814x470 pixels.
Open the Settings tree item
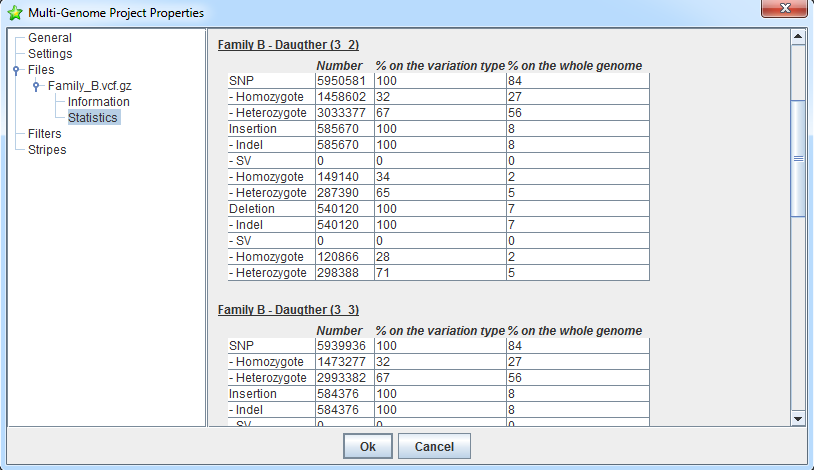point(50,54)
